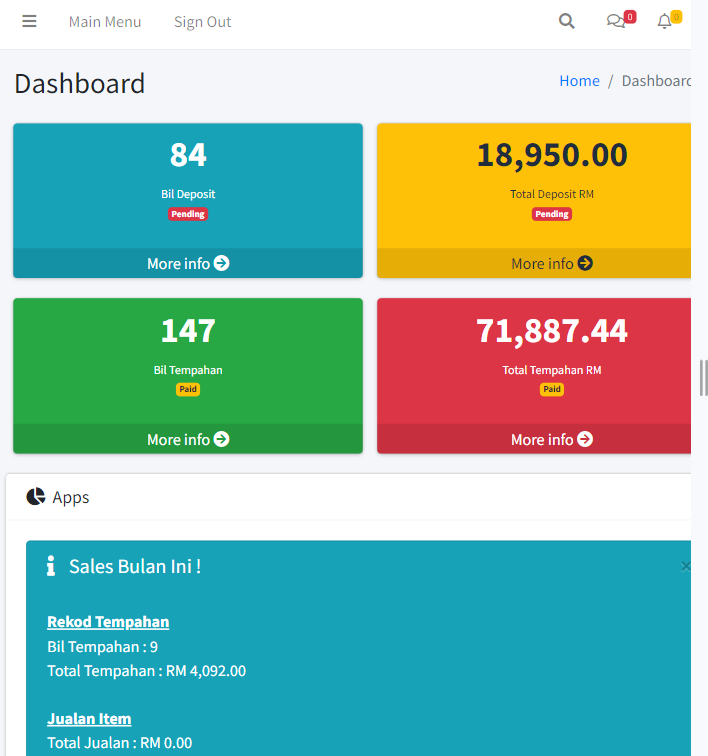Image resolution: width=708 pixels, height=756 pixels.
Task: Click arrow icon on Bil Deposit card
Action: pos(222,263)
